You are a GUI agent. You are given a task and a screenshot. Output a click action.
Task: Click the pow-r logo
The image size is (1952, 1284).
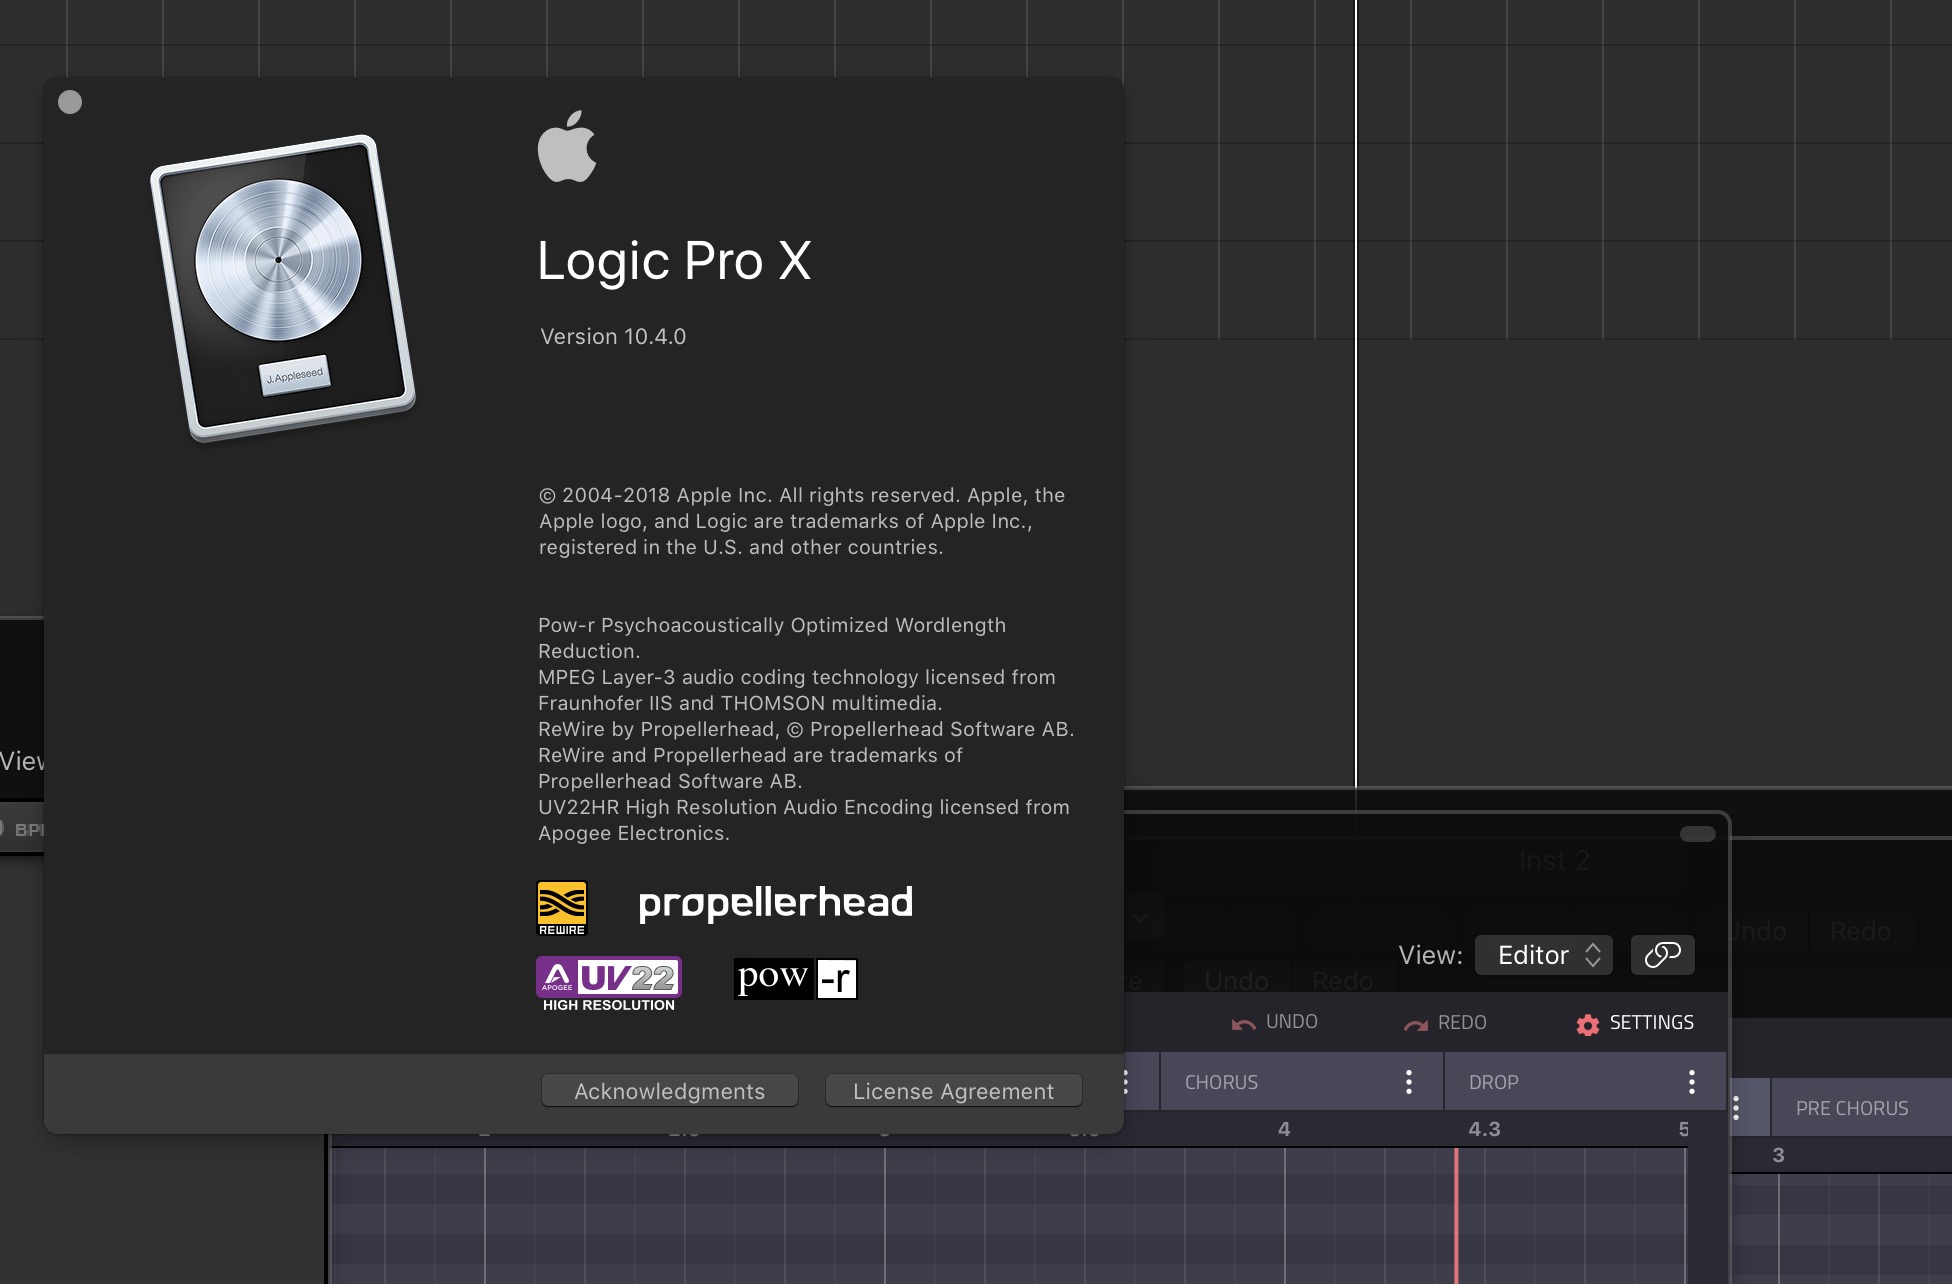[796, 978]
